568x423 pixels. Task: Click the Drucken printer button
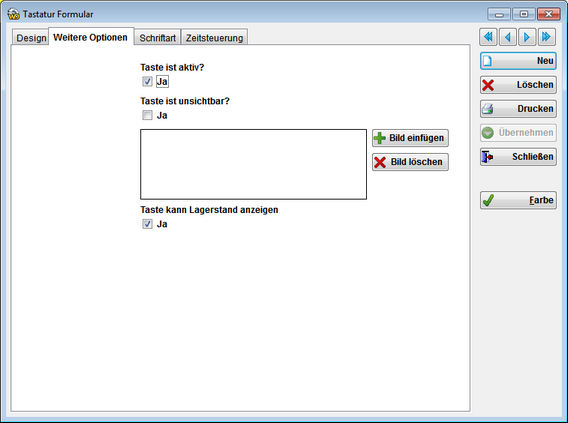(518, 109)
